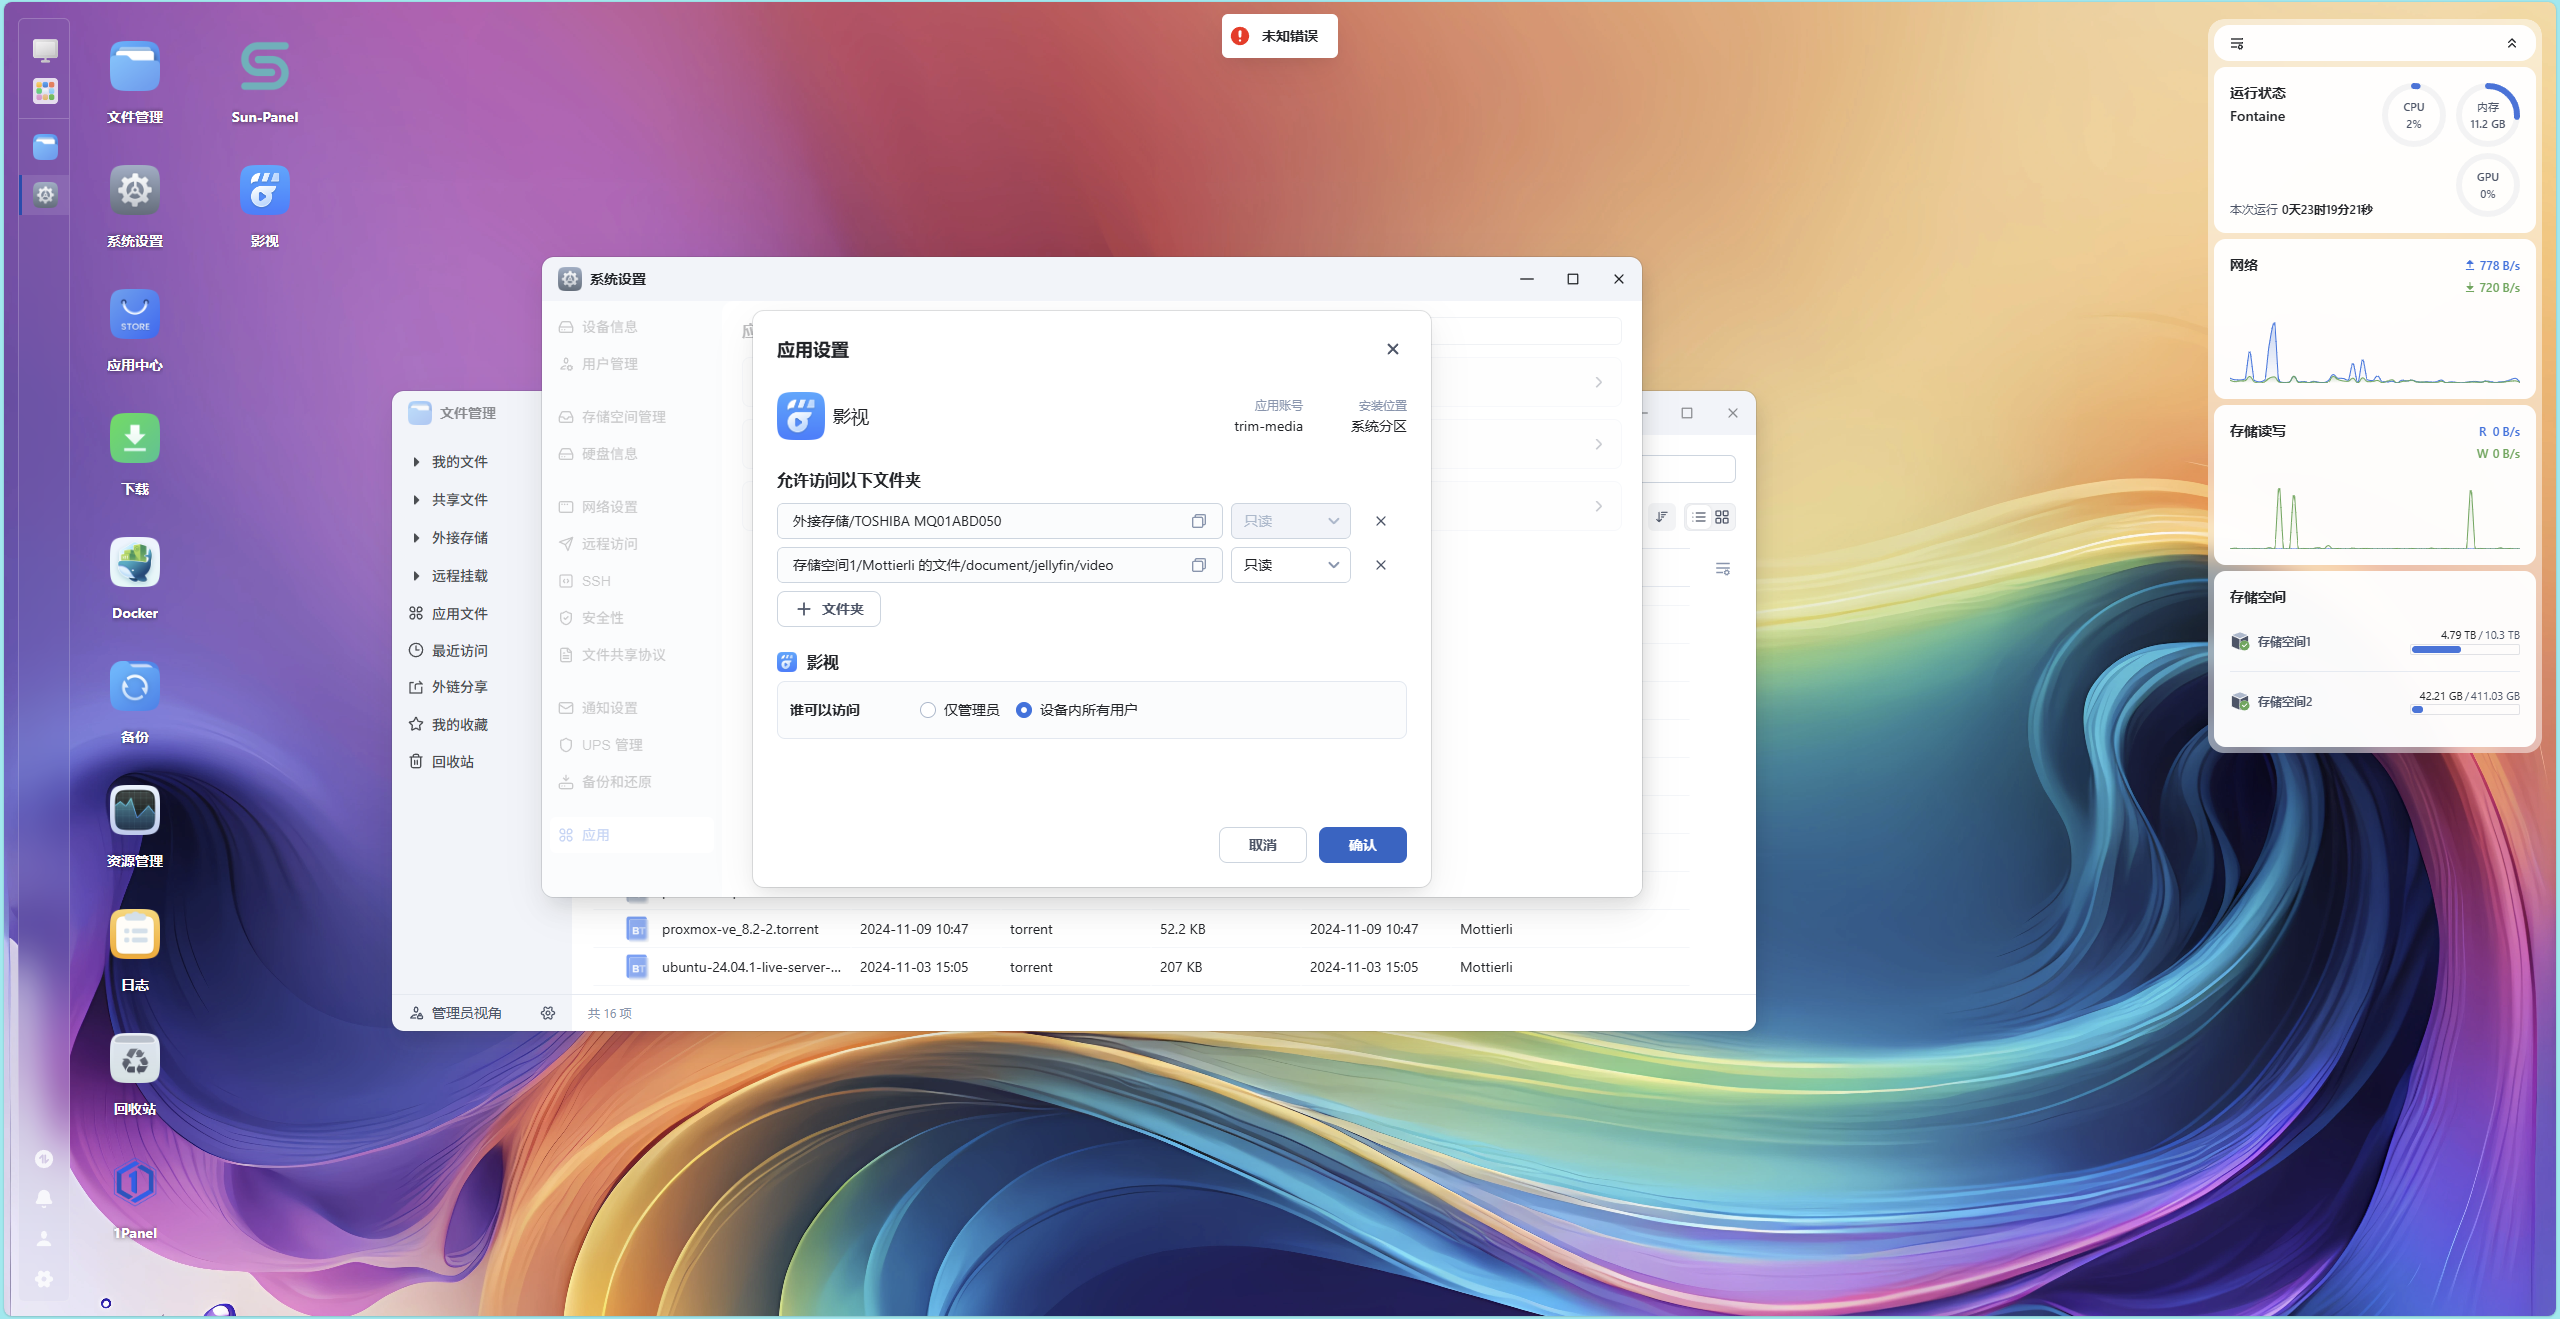Viewport: 2560px width, 1319px height.
Task: Select 最近访问 in file manager sidebar
Action: pos(459,651)
